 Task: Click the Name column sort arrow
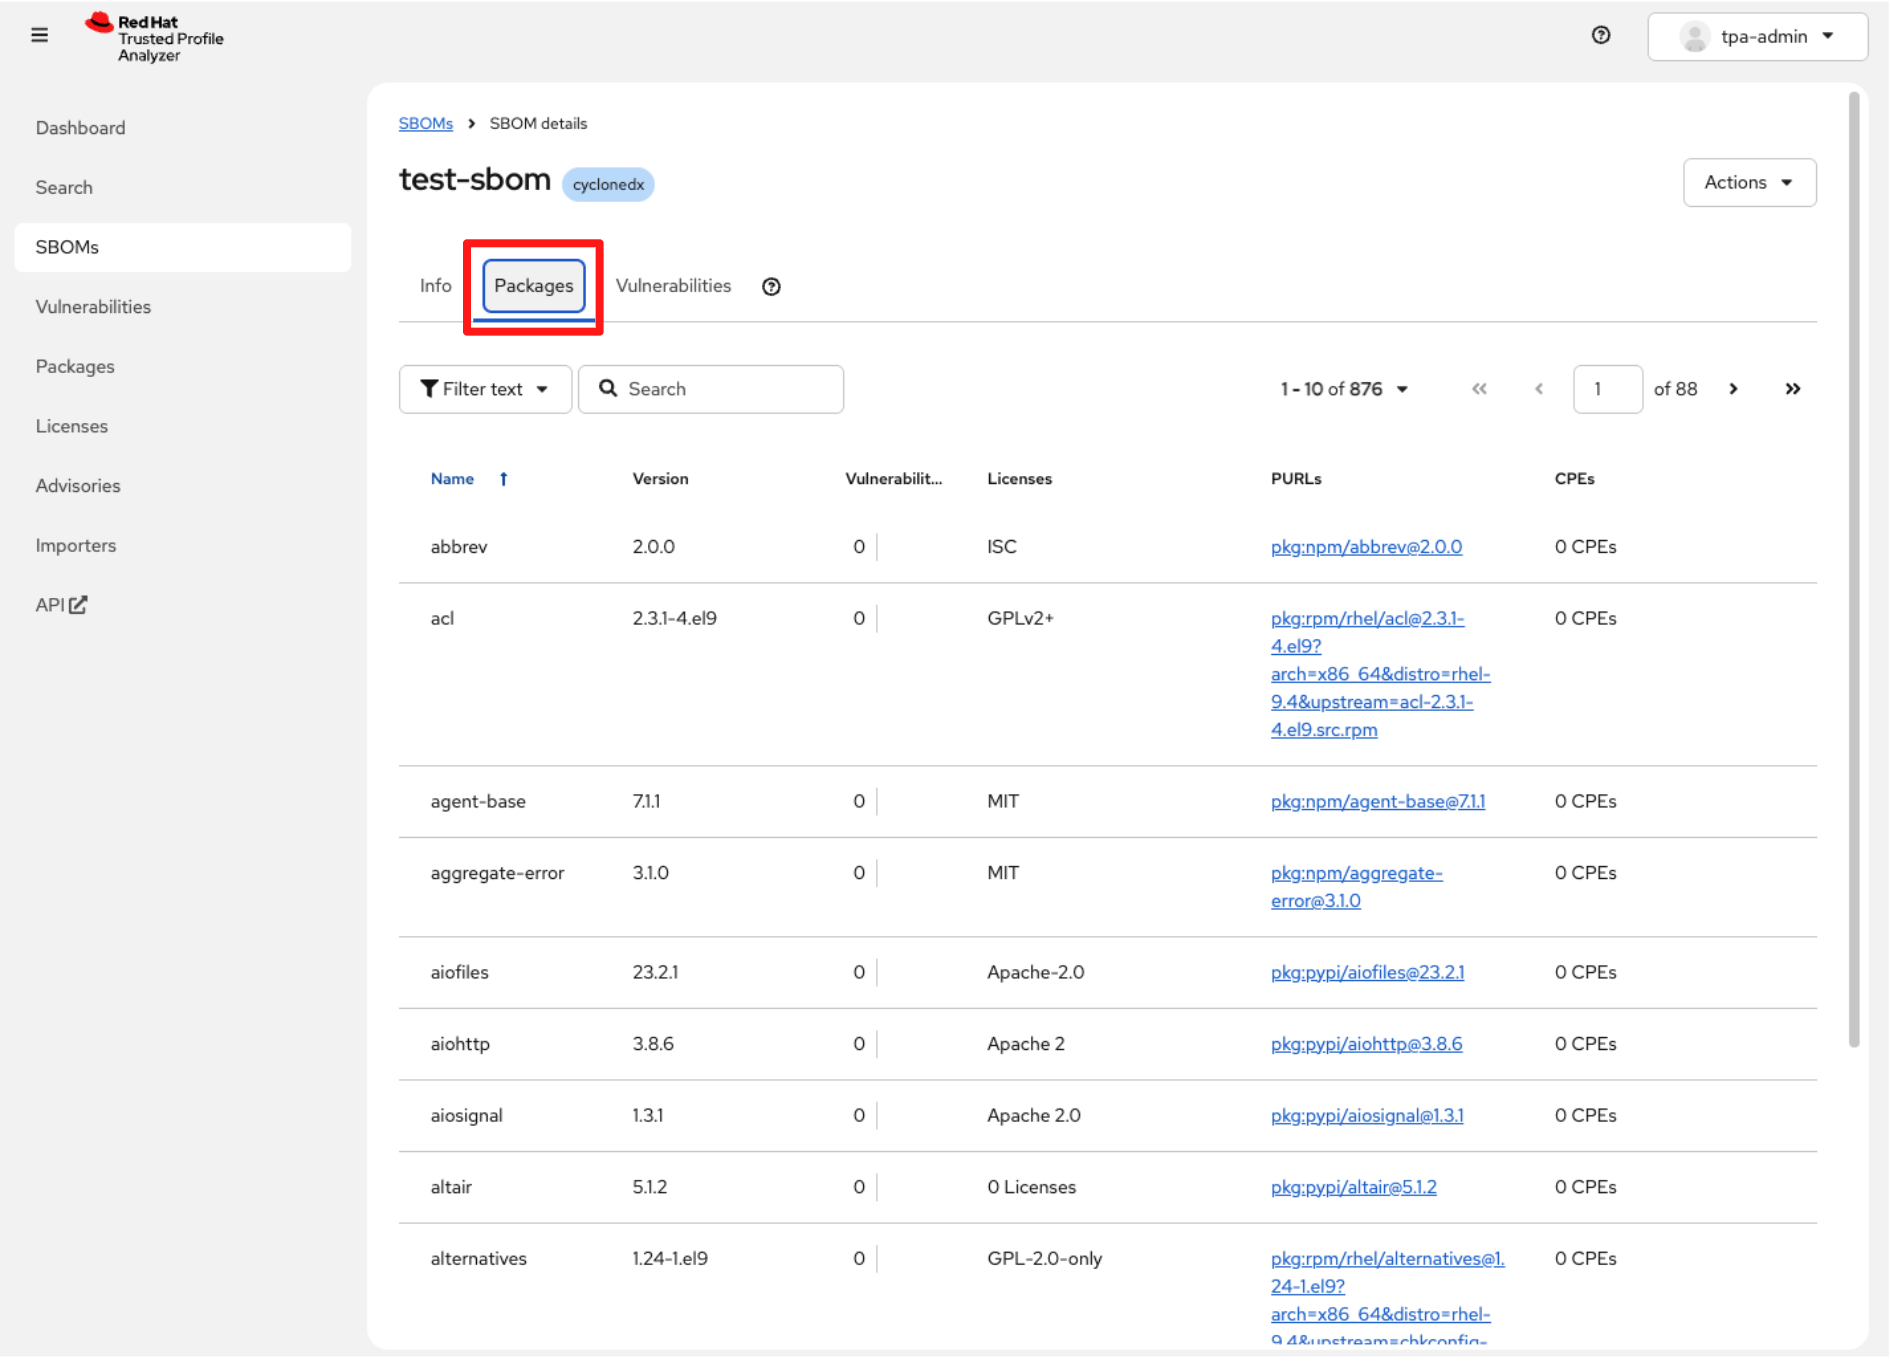point(504,479)
